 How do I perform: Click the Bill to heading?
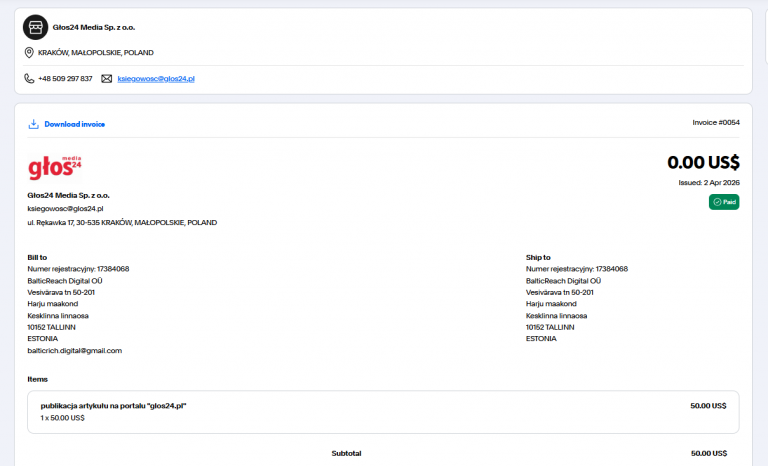37,257
